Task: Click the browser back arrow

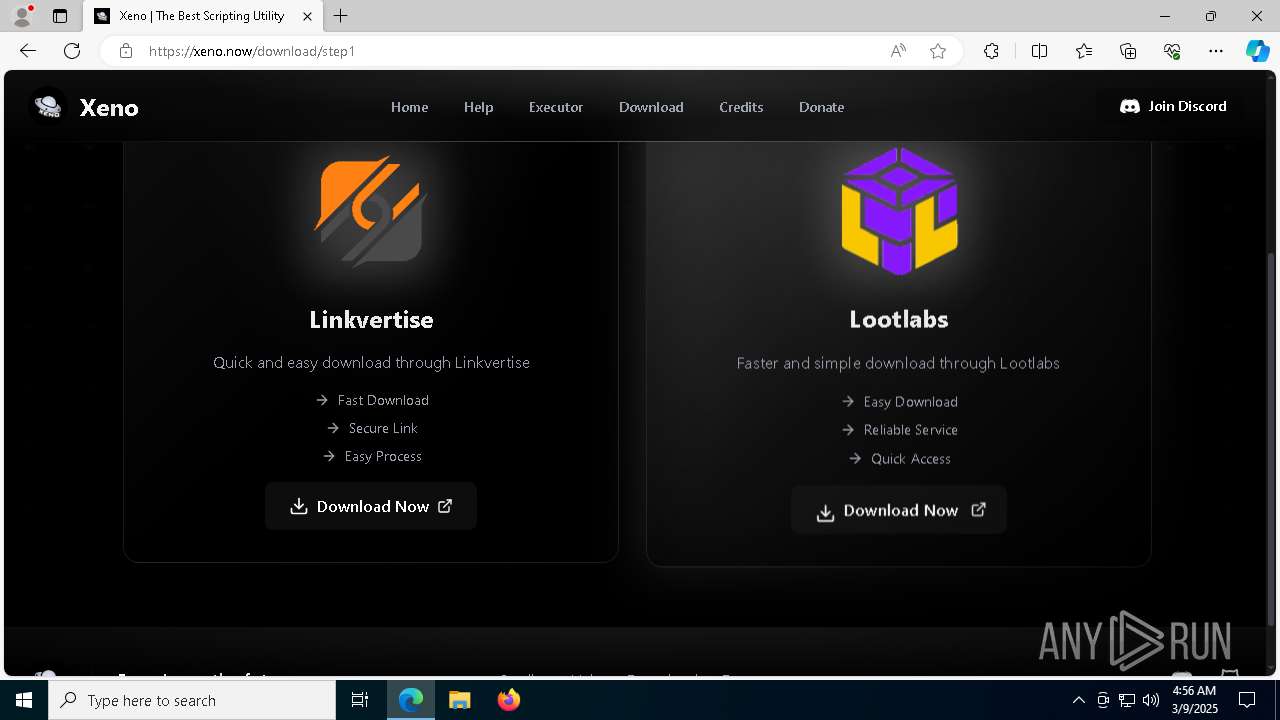Action: pyautogui.click(x=28, y=51)
